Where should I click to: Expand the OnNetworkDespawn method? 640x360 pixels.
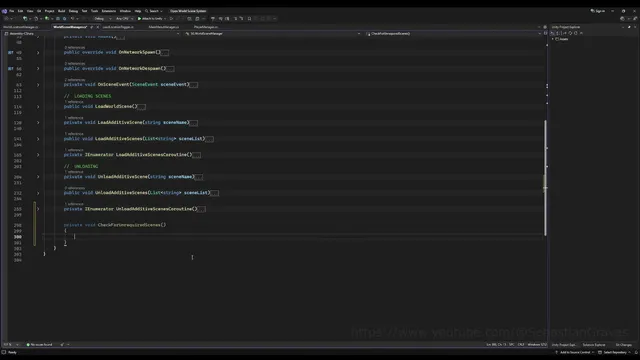(x=38, y=69)
